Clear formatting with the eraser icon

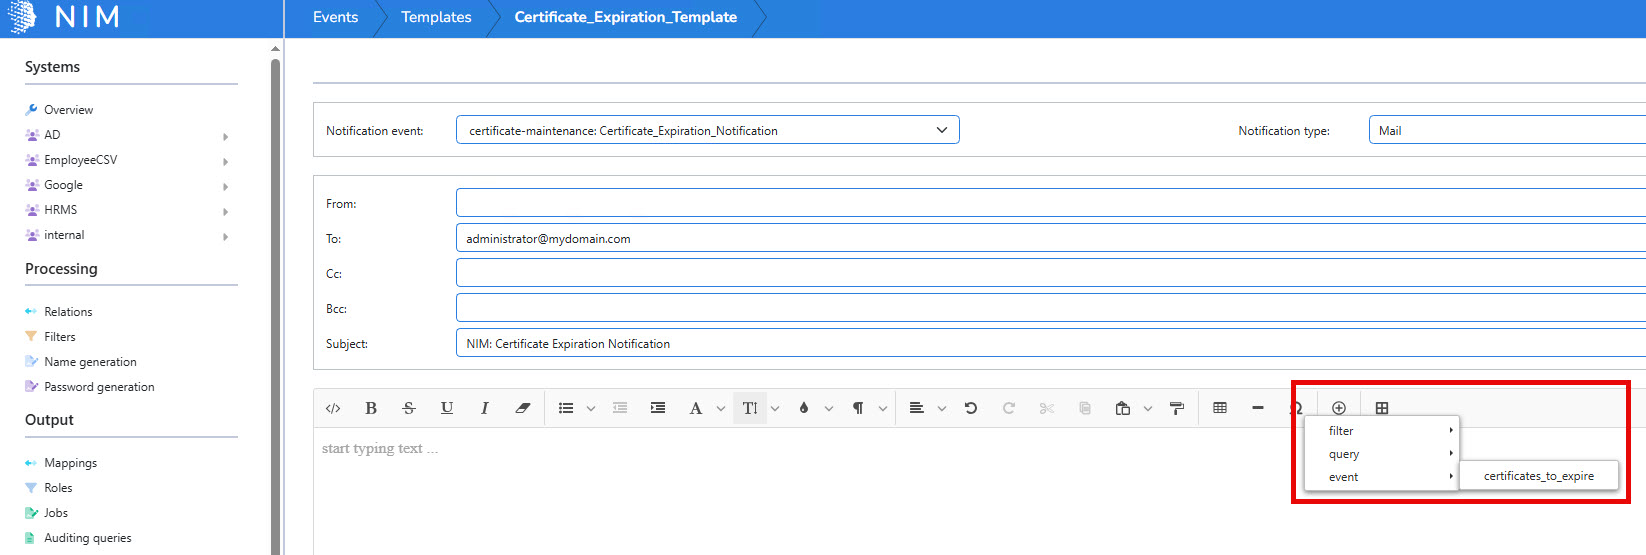[523, 408]
